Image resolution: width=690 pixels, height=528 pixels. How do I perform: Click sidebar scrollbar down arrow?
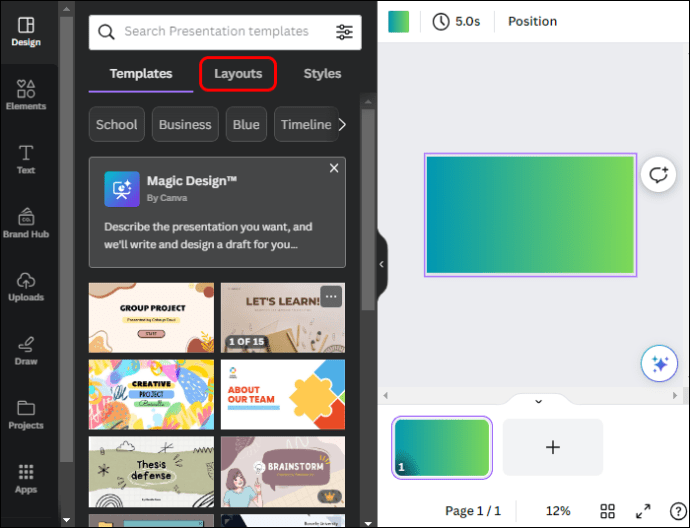(66, 520)
